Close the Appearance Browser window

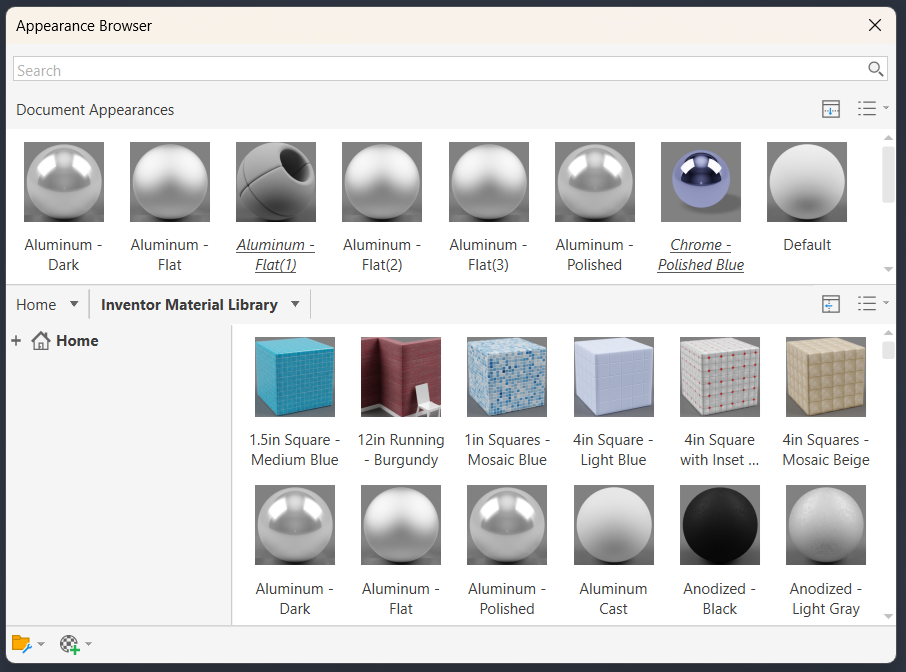[x=875, y=25]
